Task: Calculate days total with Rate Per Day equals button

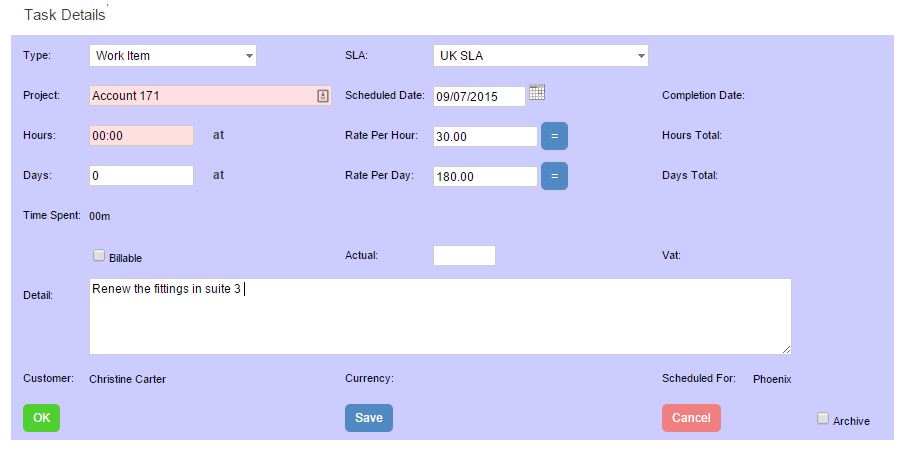Action: tap(554, 176)
